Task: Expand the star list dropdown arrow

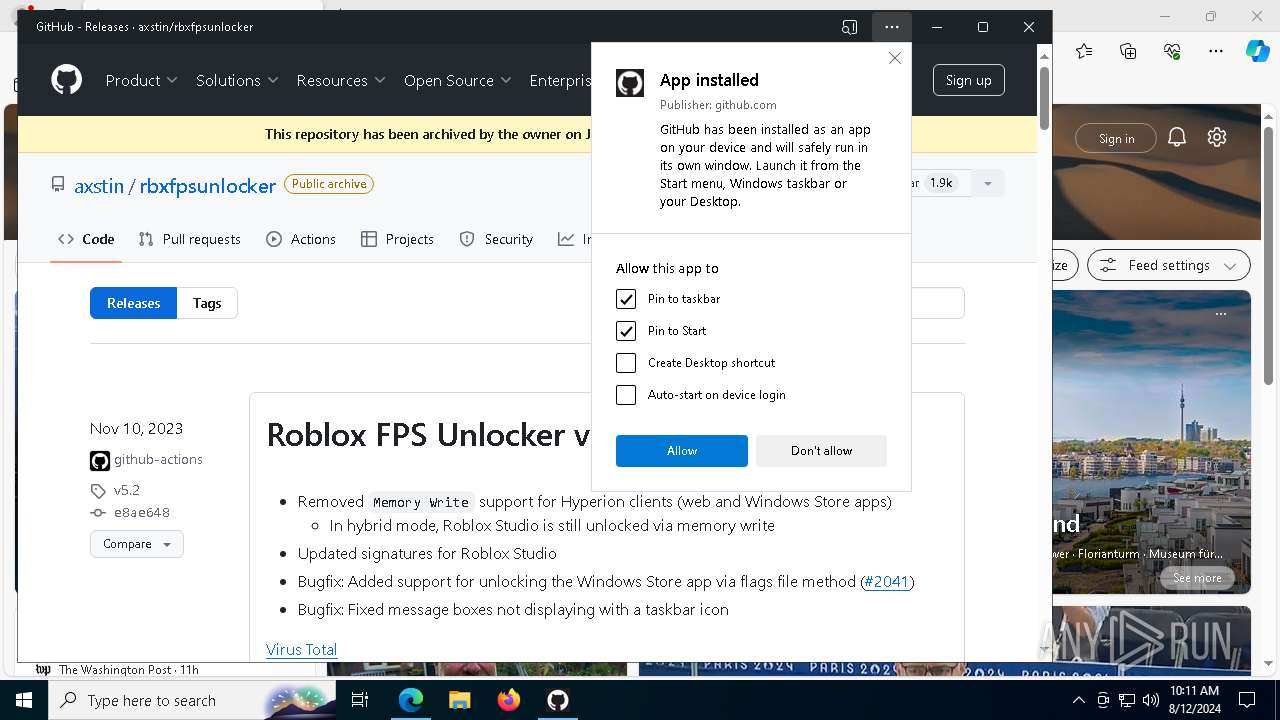Action: 987,183
